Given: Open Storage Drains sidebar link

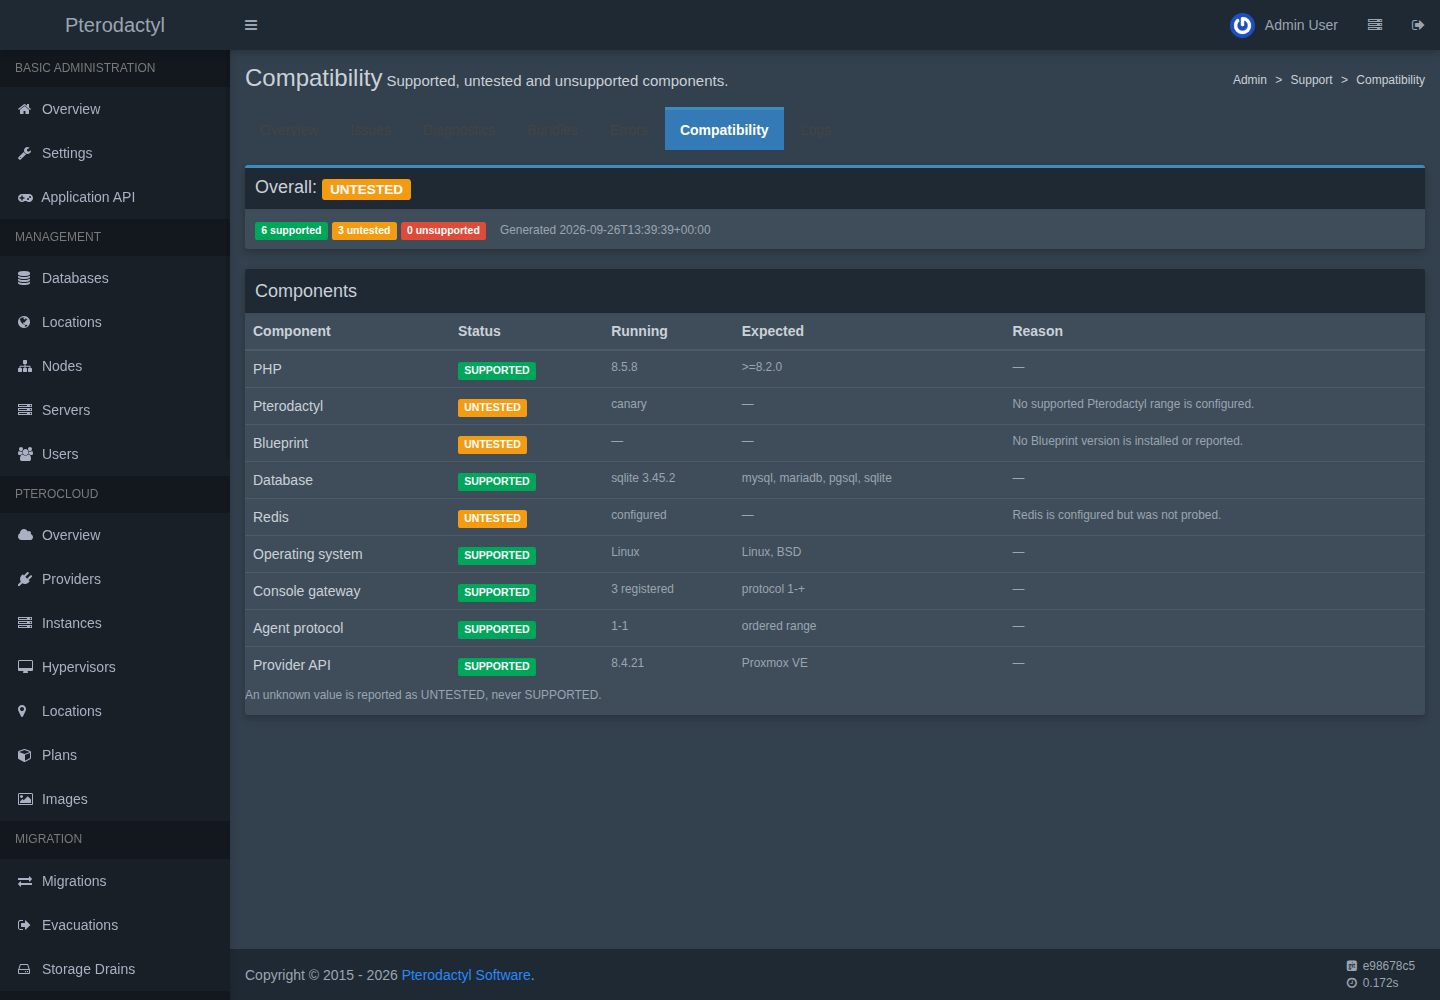Looking at the screenshot, I should pyautogui.click(x=115, y=969).
